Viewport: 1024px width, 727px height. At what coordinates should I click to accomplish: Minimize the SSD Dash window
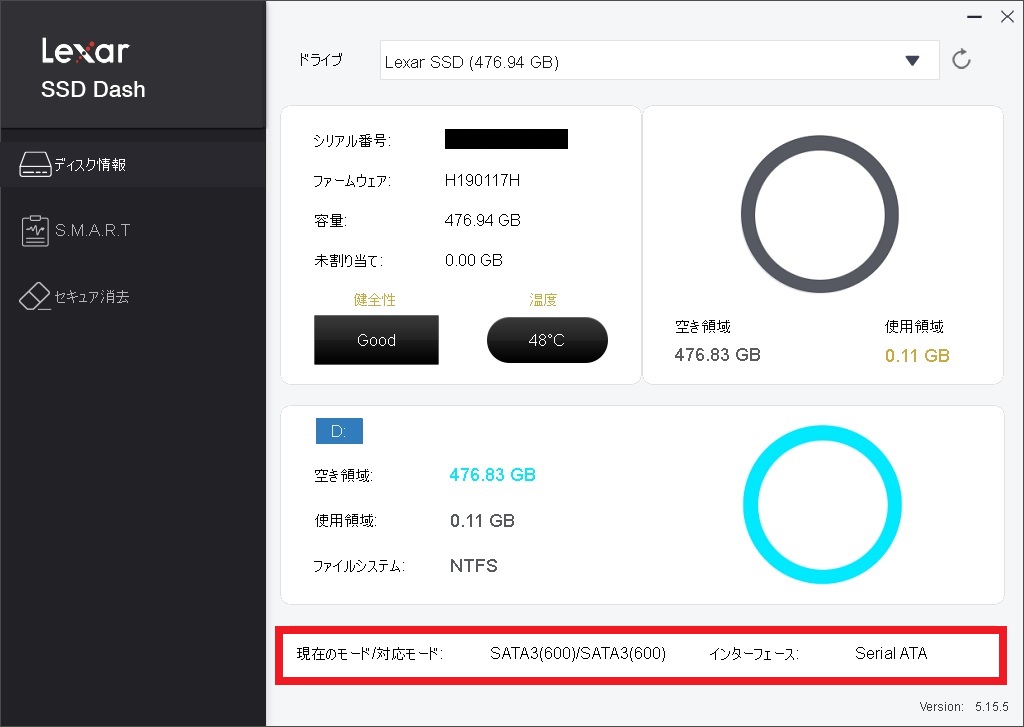click(x=974, y=17)
